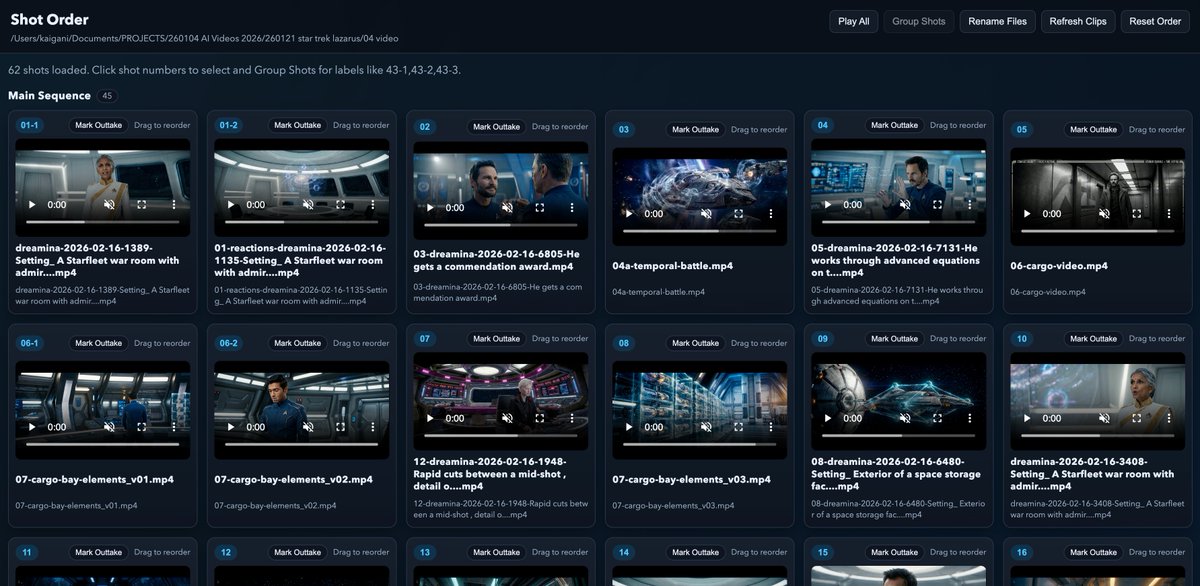Click the Play All button
The width and height of the screenshot is (1200, 586).
coord(853,21)
